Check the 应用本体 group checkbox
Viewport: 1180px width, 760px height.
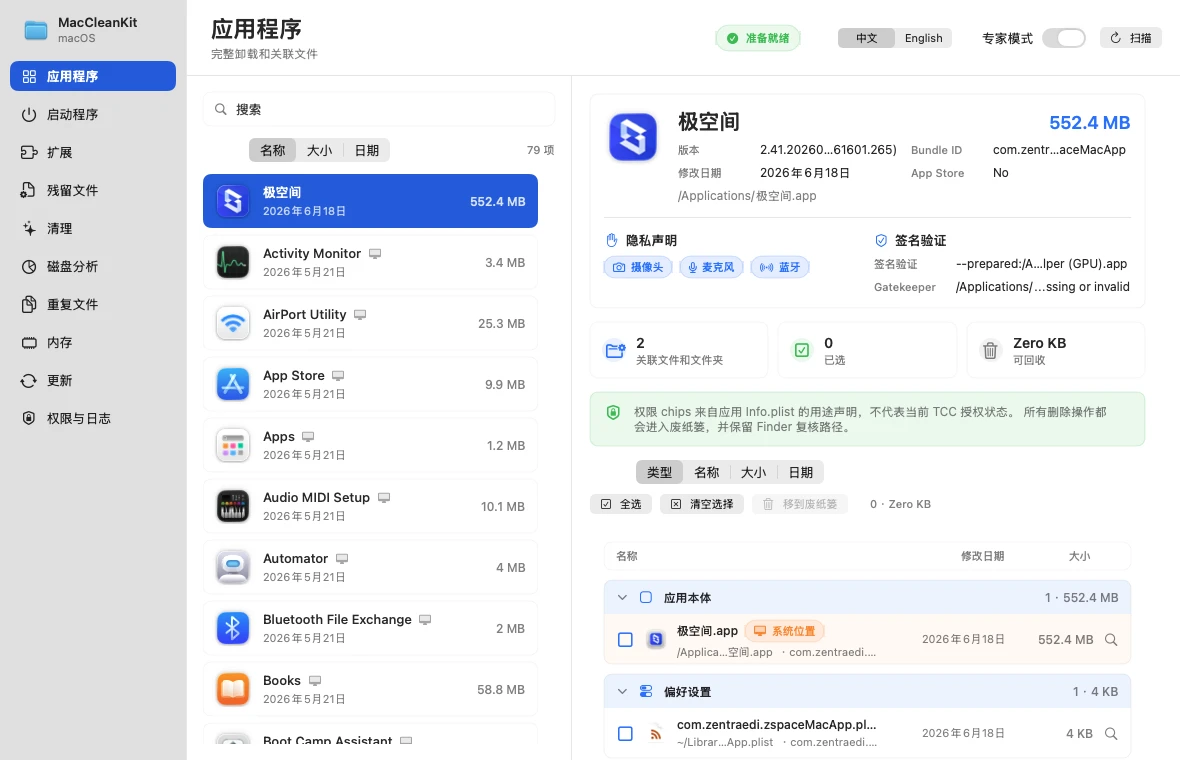point(646,597)
